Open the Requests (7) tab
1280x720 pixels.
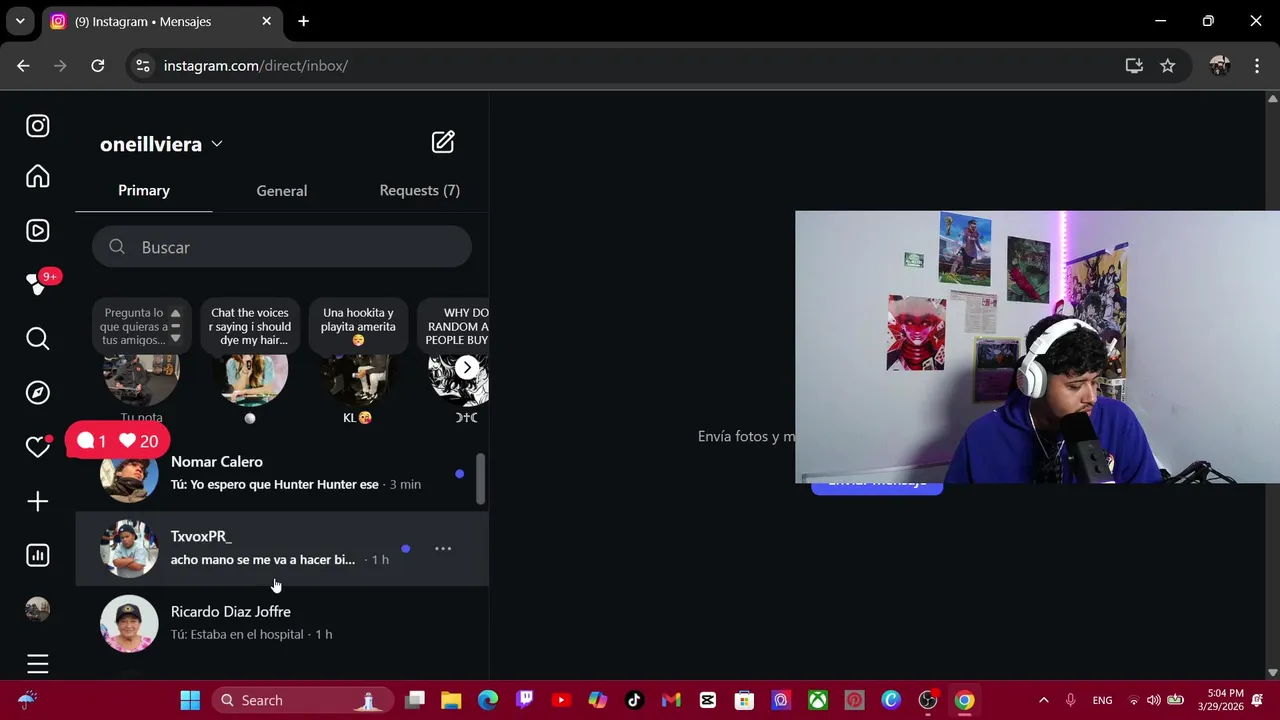tap(420, 190)
